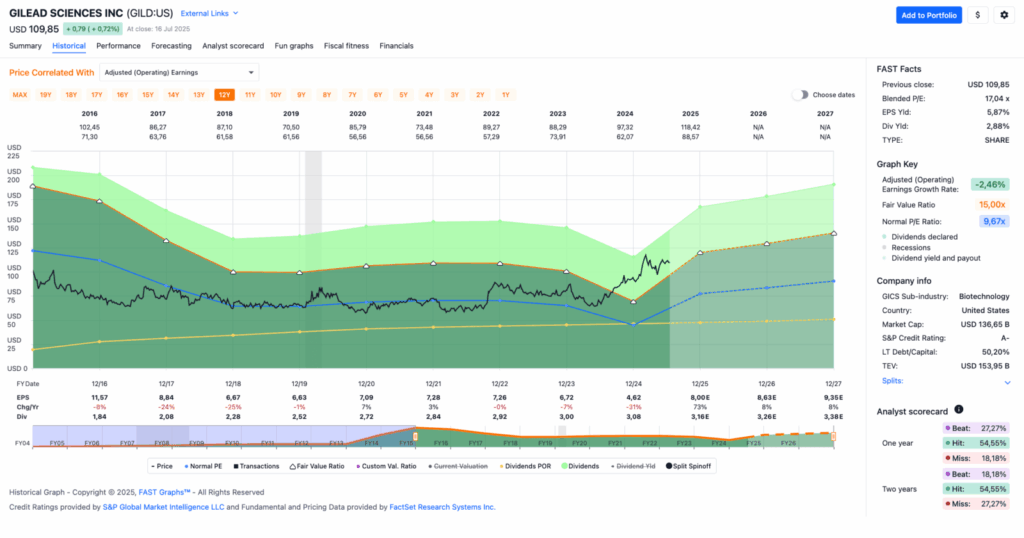1024x538 pixels.
Task: Click the right handle of timeline range slider
Action: pos(833,436)
